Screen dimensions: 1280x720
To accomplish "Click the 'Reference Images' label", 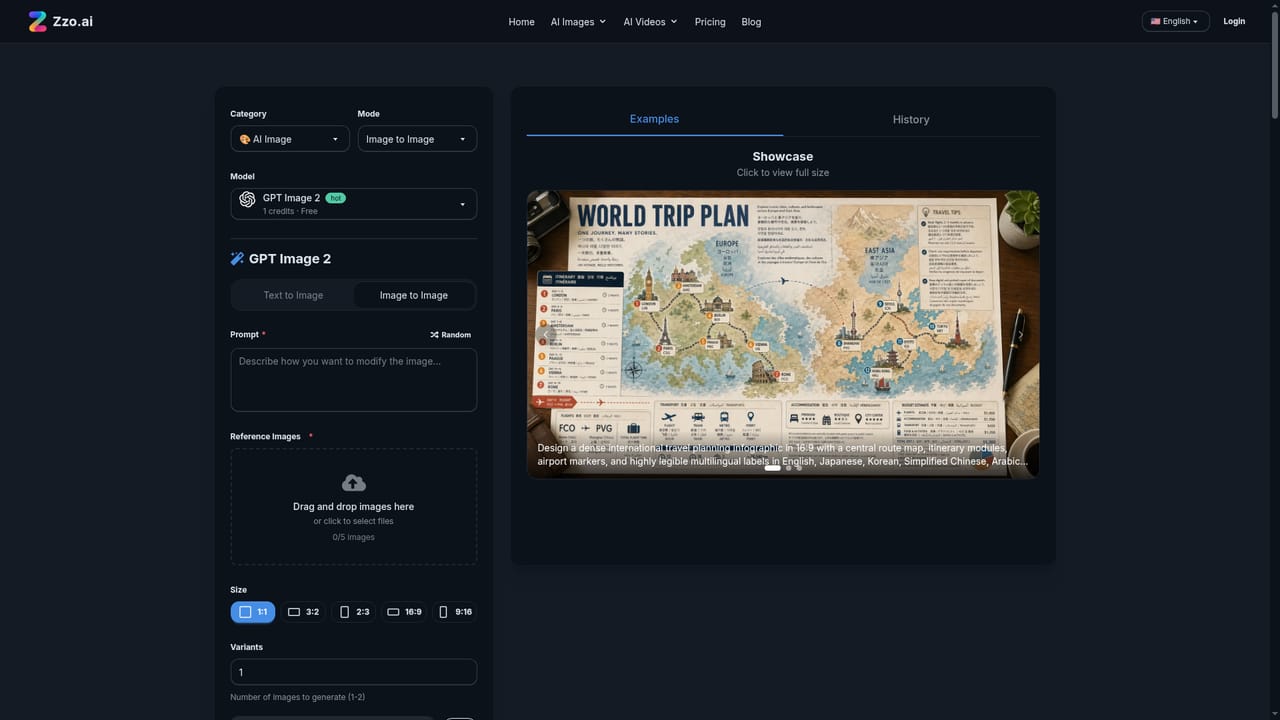I will pos(265,436).
